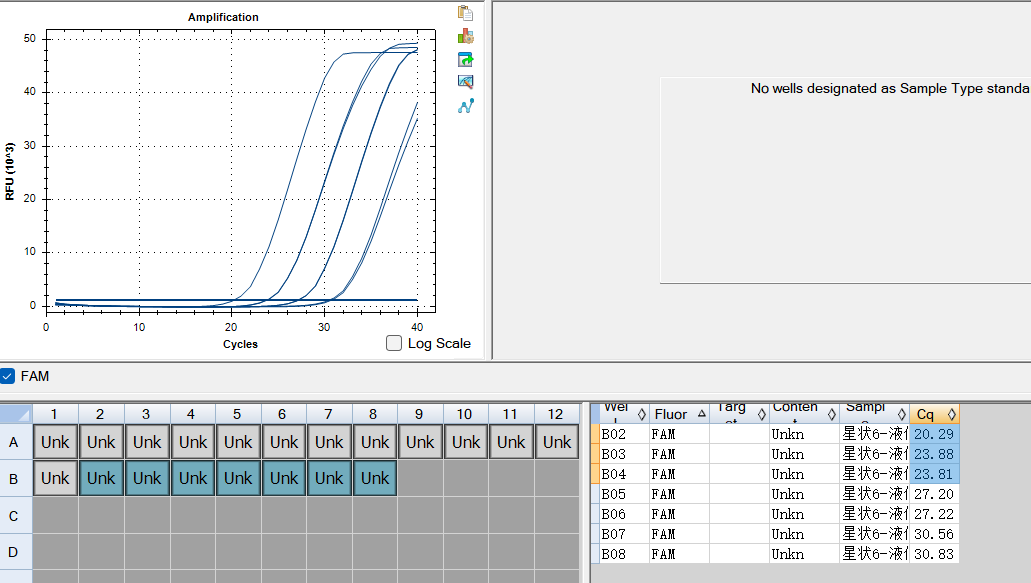Toggle well A3 Unk in the plate
Image resolution: width=1031 pixels, height=583 pixels.
(147, 442)
